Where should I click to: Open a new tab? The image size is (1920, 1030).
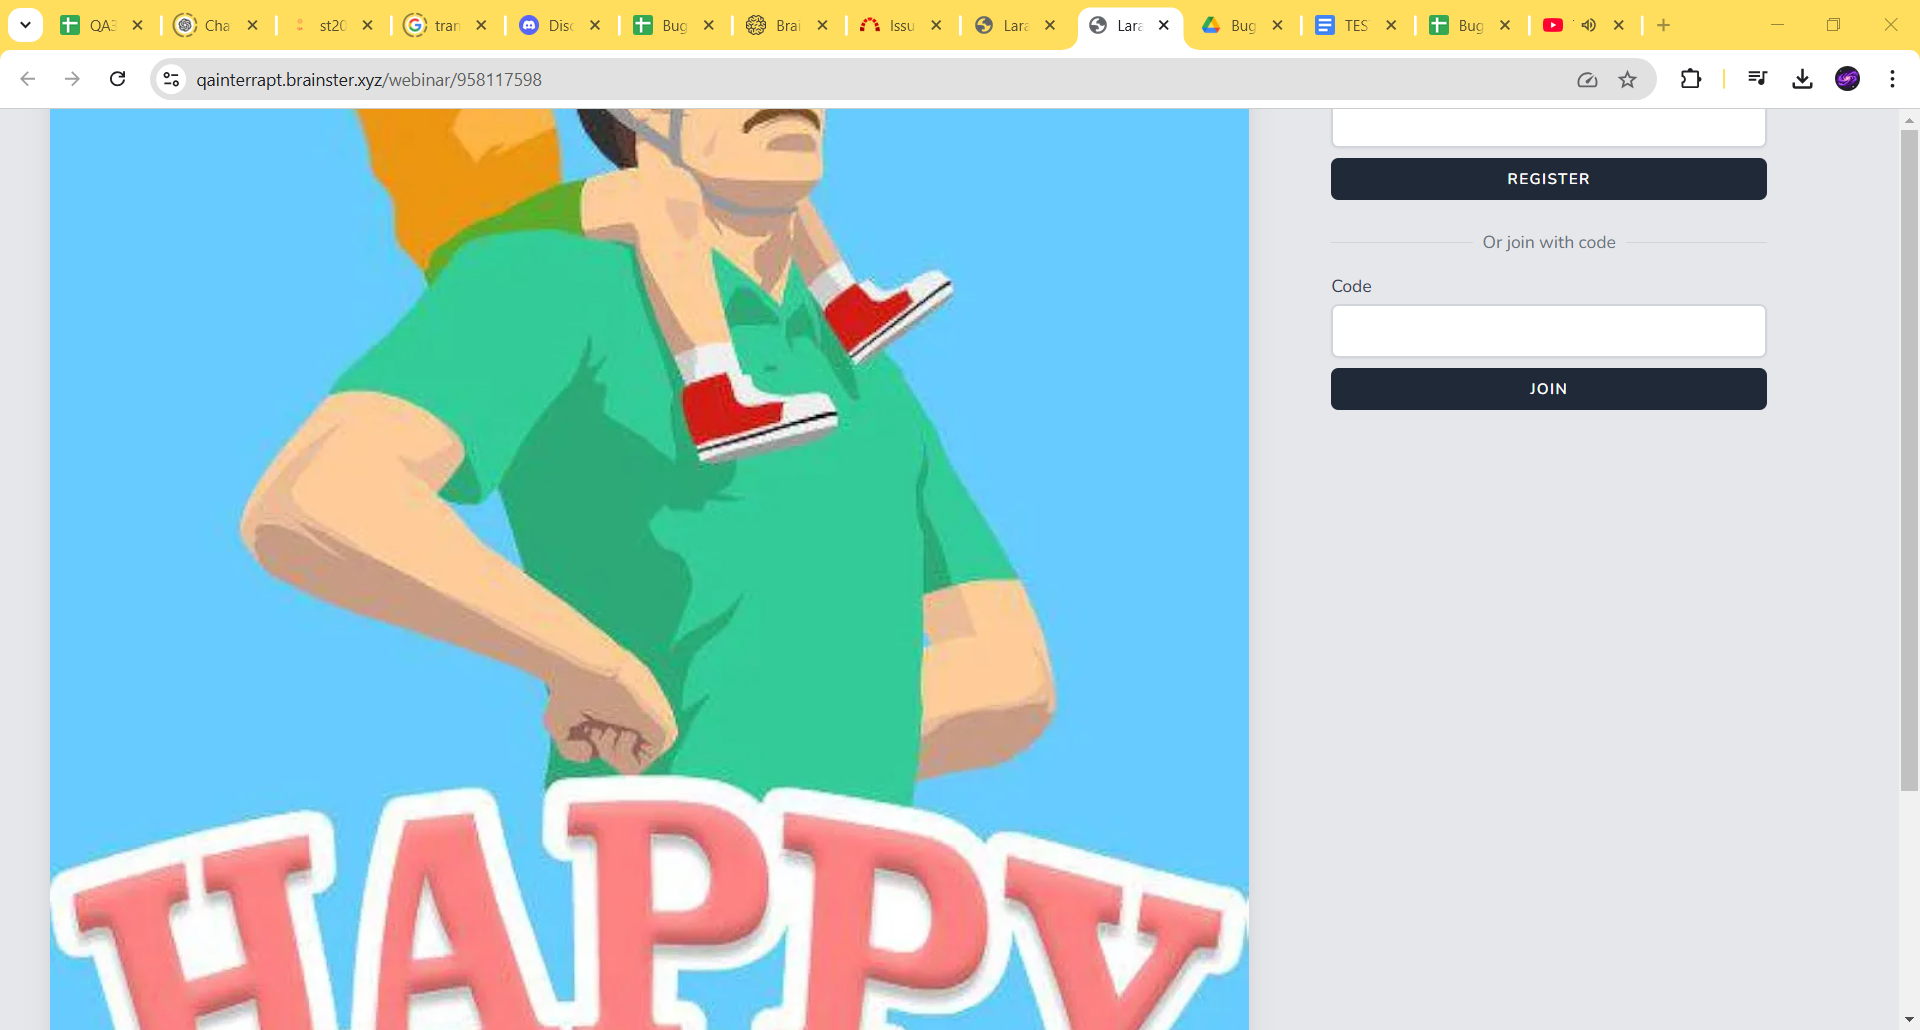[1663, 25]
